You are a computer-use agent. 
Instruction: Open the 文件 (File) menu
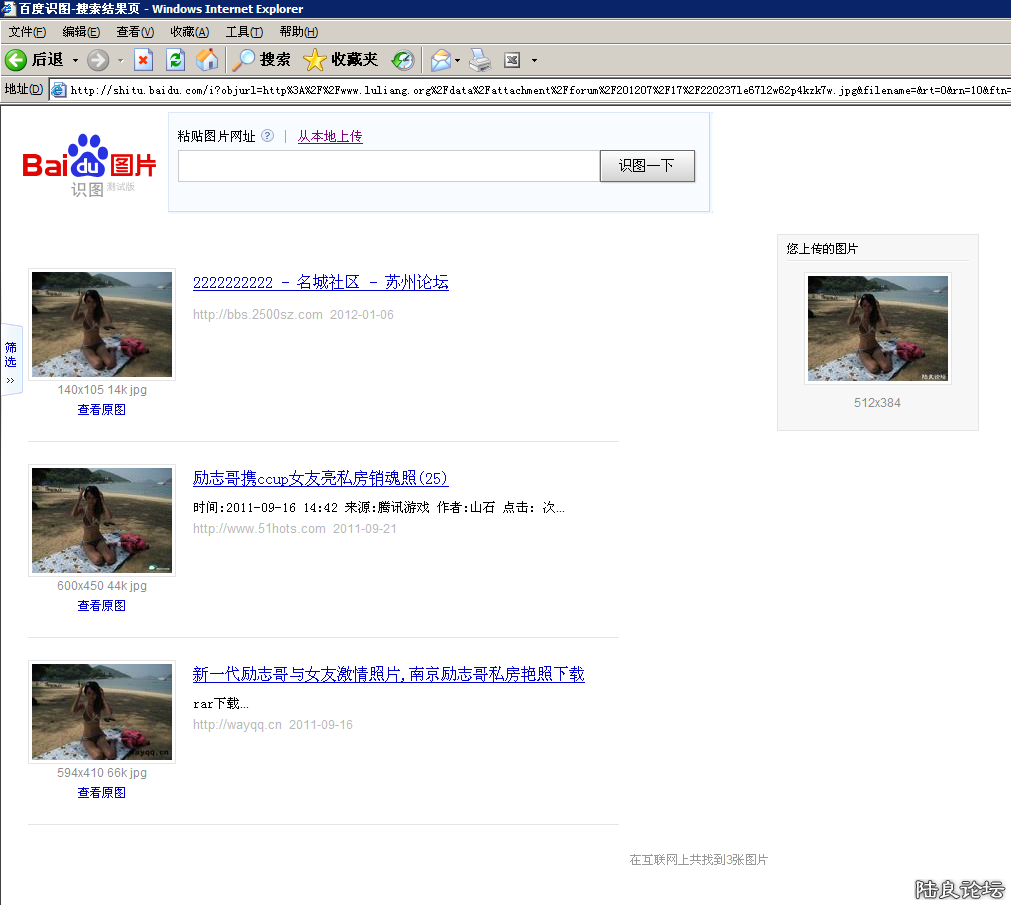(x=26, y=31)
